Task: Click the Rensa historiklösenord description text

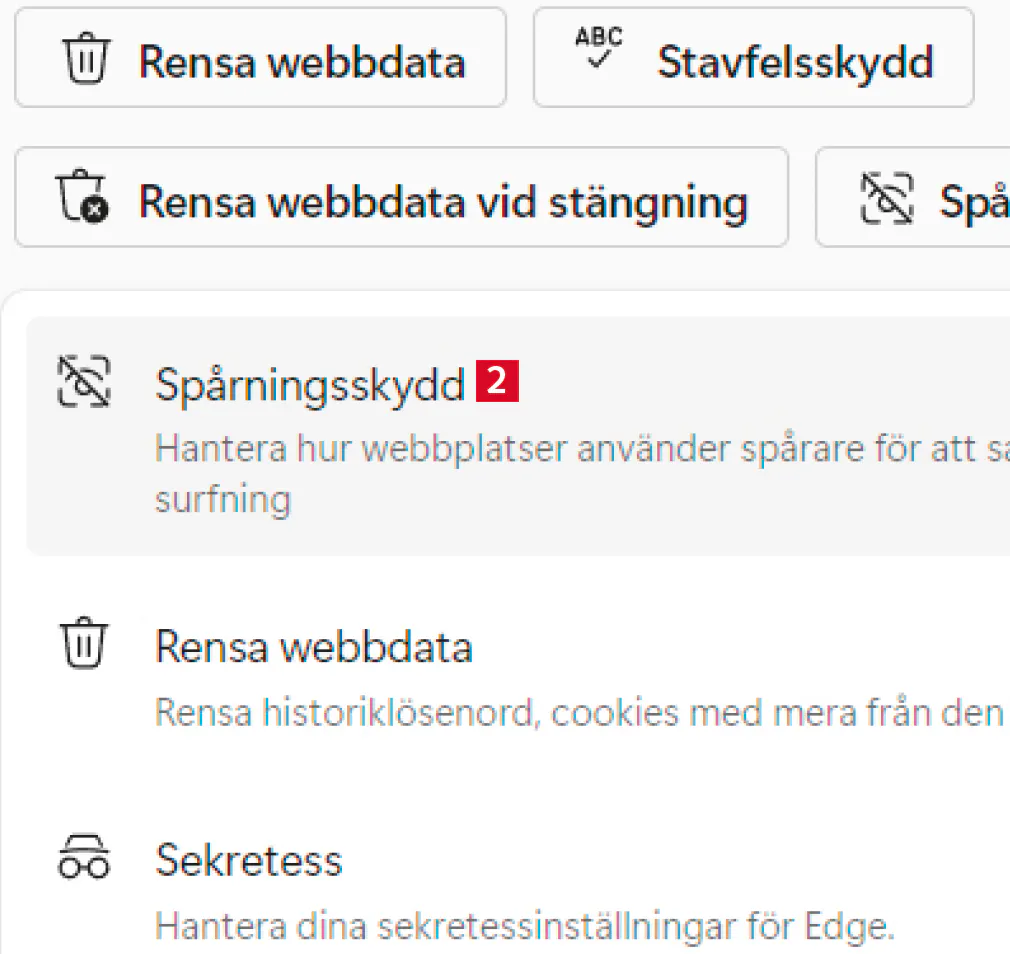Action: (x=579, y=712)
